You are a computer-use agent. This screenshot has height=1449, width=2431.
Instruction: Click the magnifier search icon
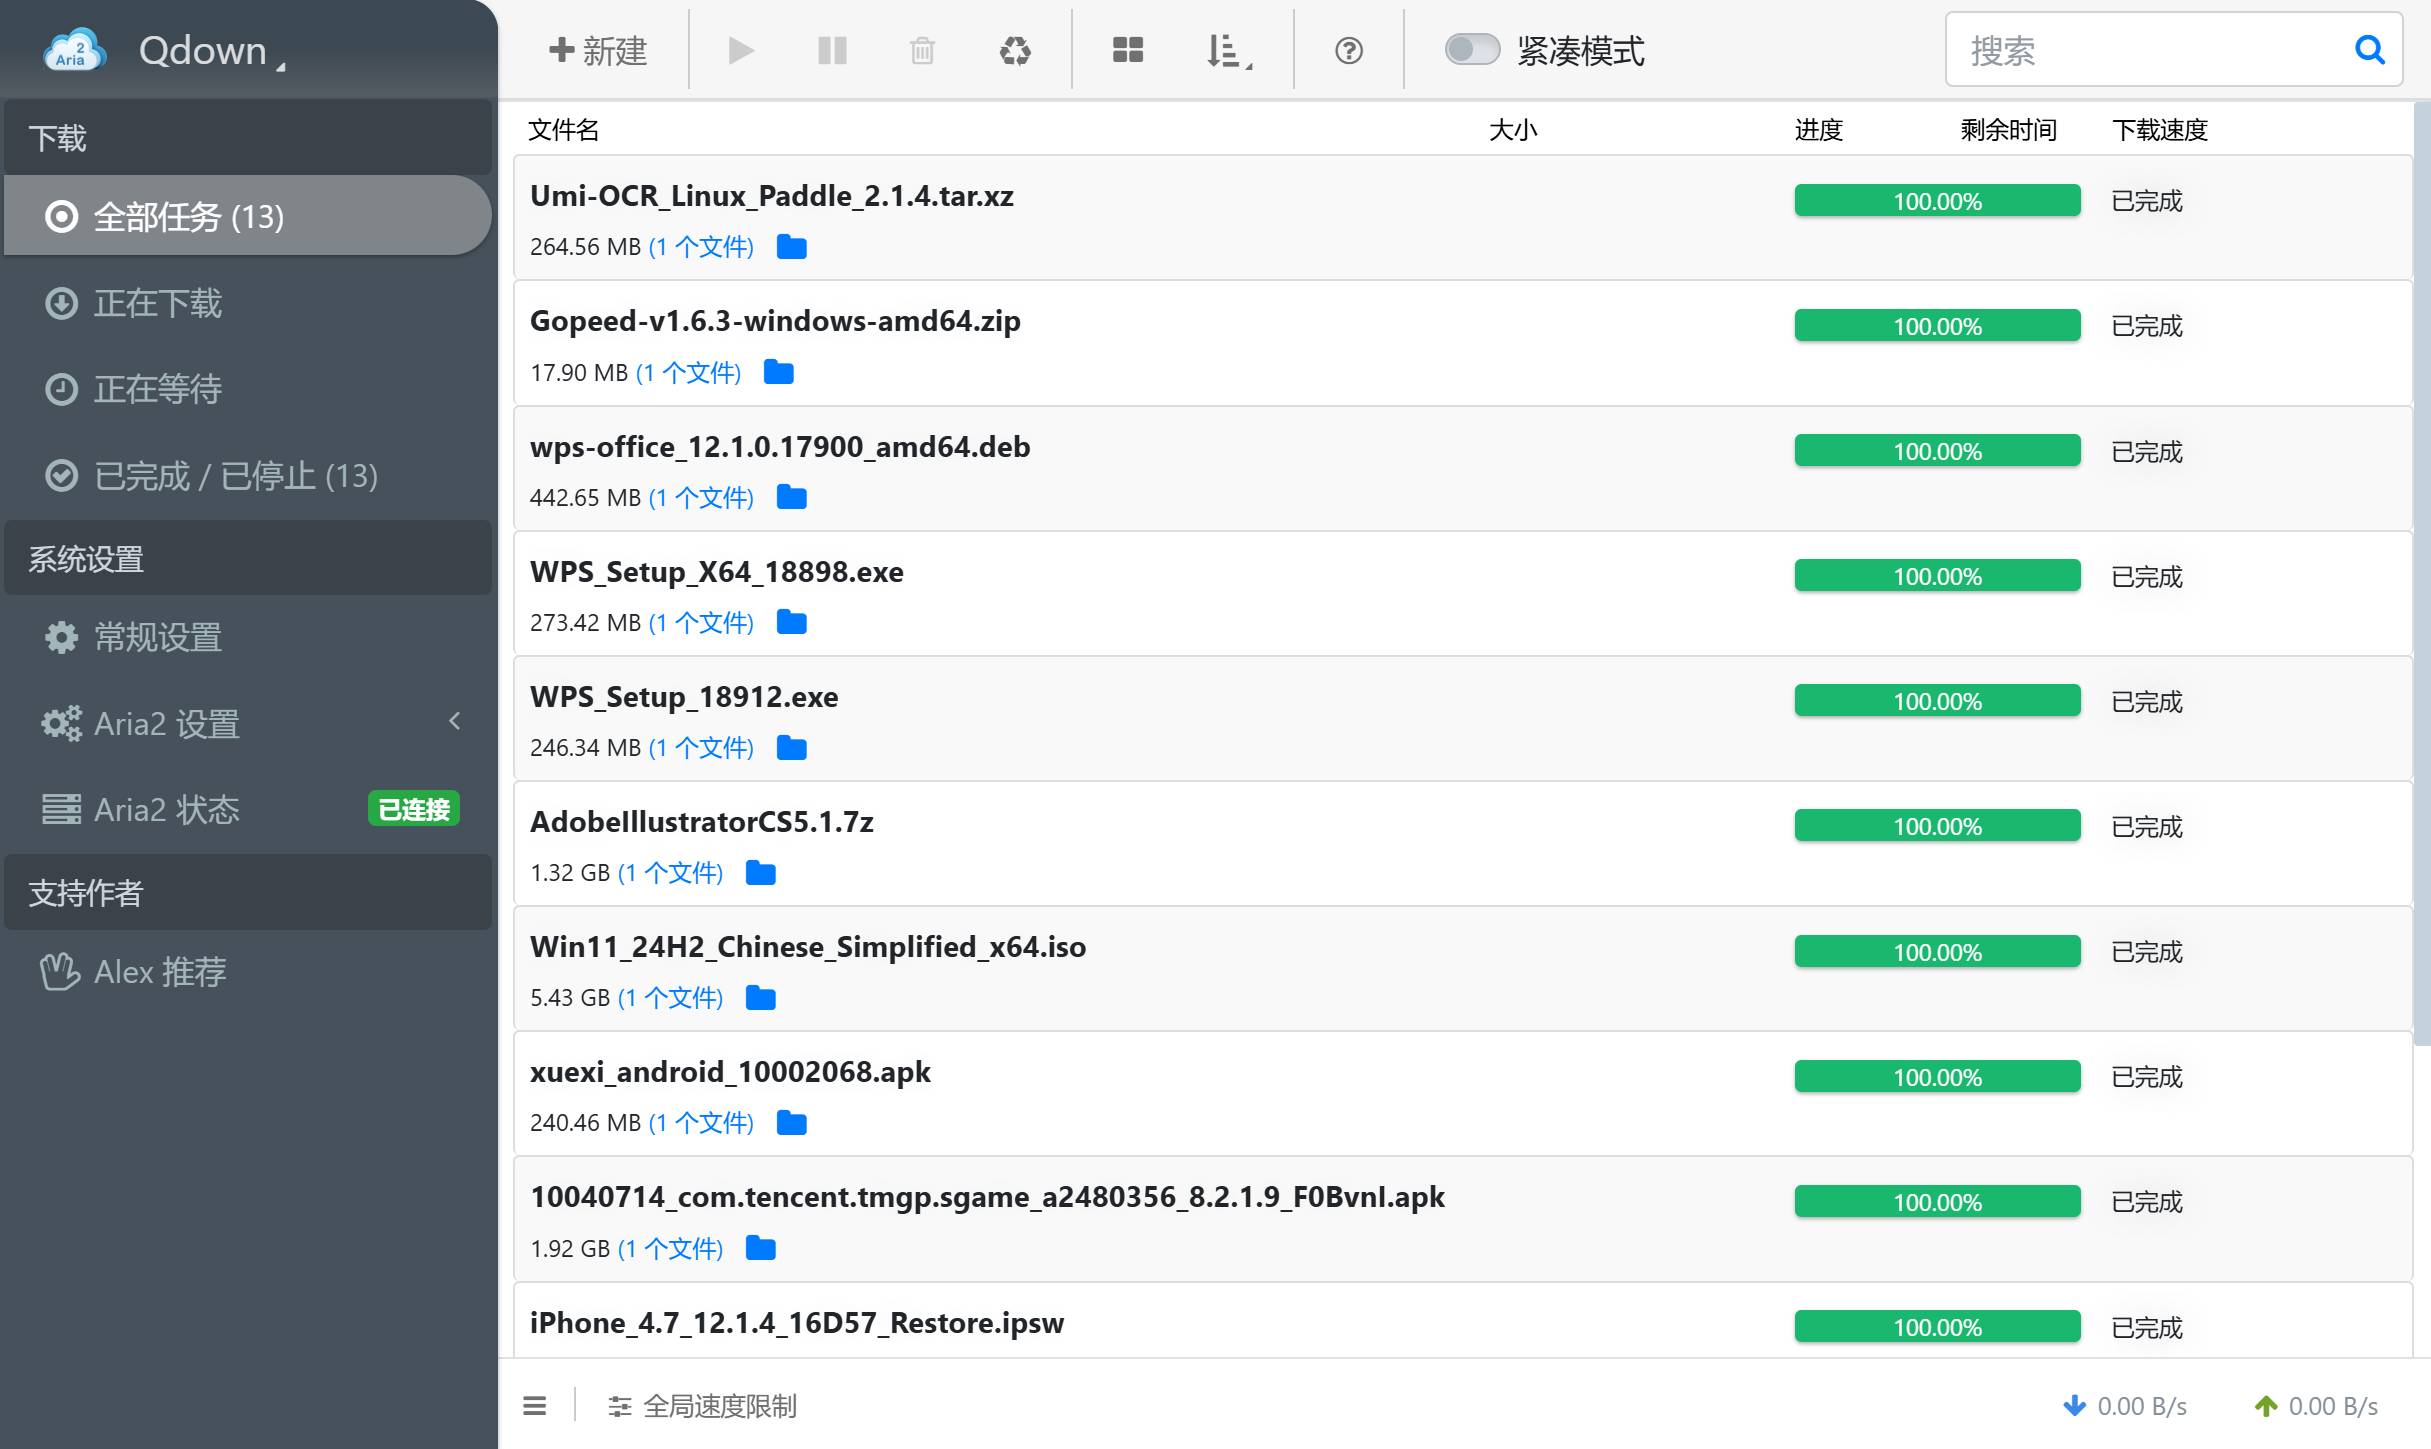pyautogui.click(x=2370, y=49)
